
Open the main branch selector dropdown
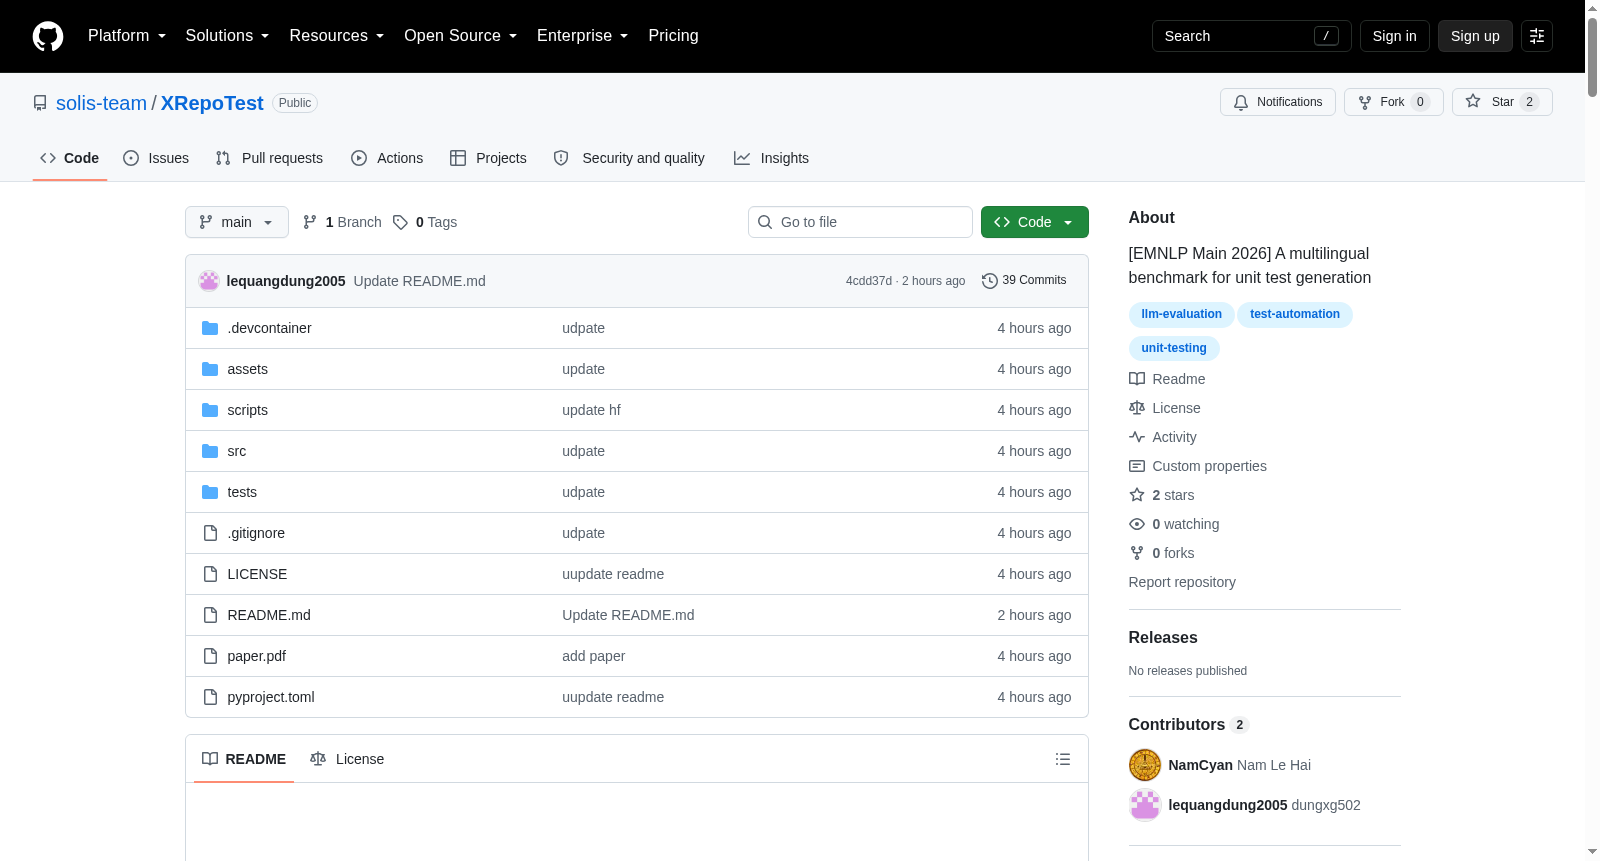tap(237, 222)
